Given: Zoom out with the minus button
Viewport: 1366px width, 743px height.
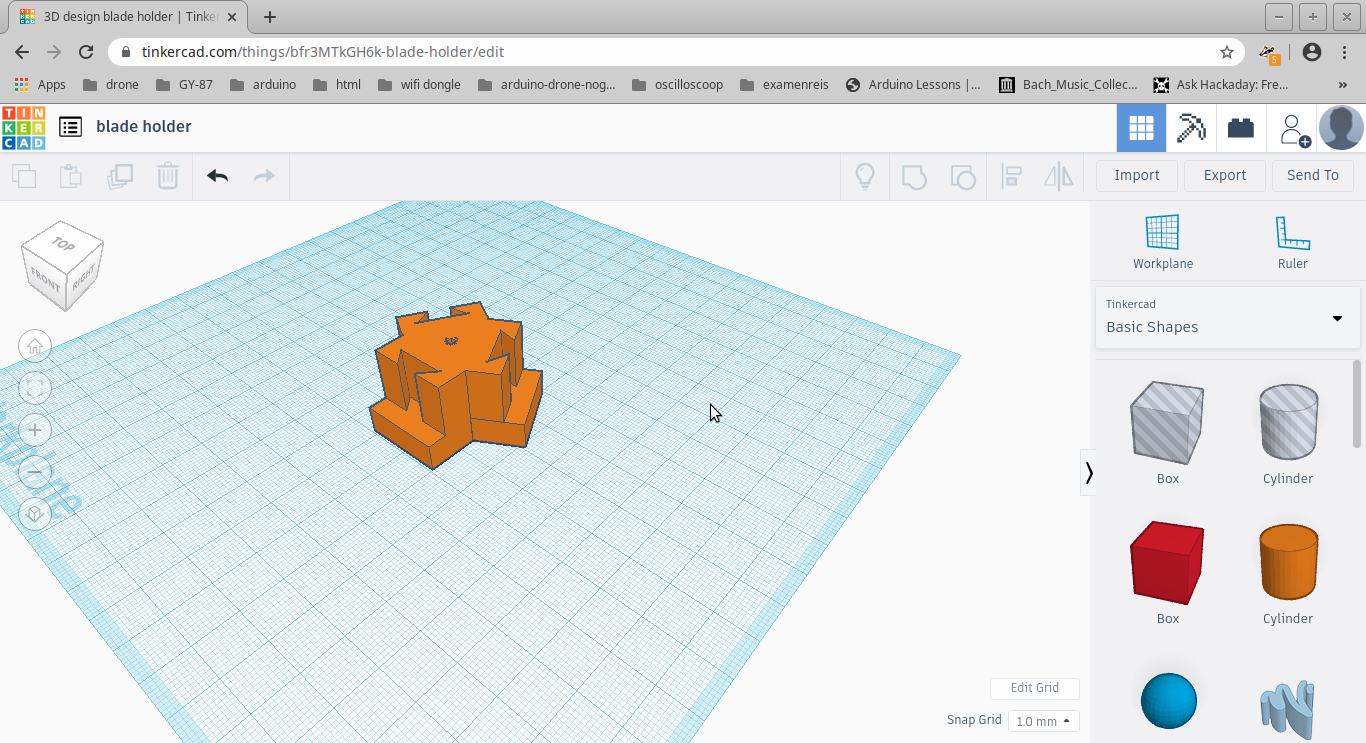Looking at the screenshot, I should coord(35,472).
